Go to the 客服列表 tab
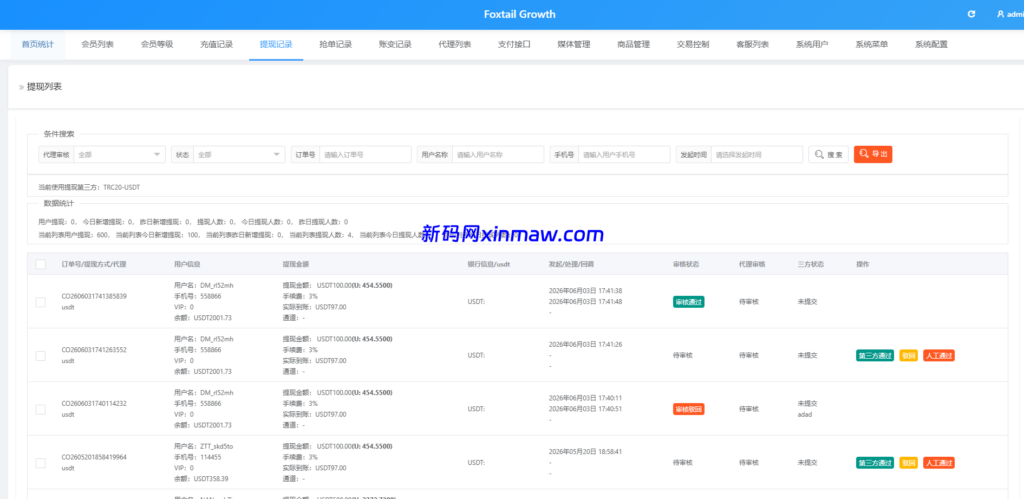The height and width of the screenshot is (499, 1024). [752, 45]
